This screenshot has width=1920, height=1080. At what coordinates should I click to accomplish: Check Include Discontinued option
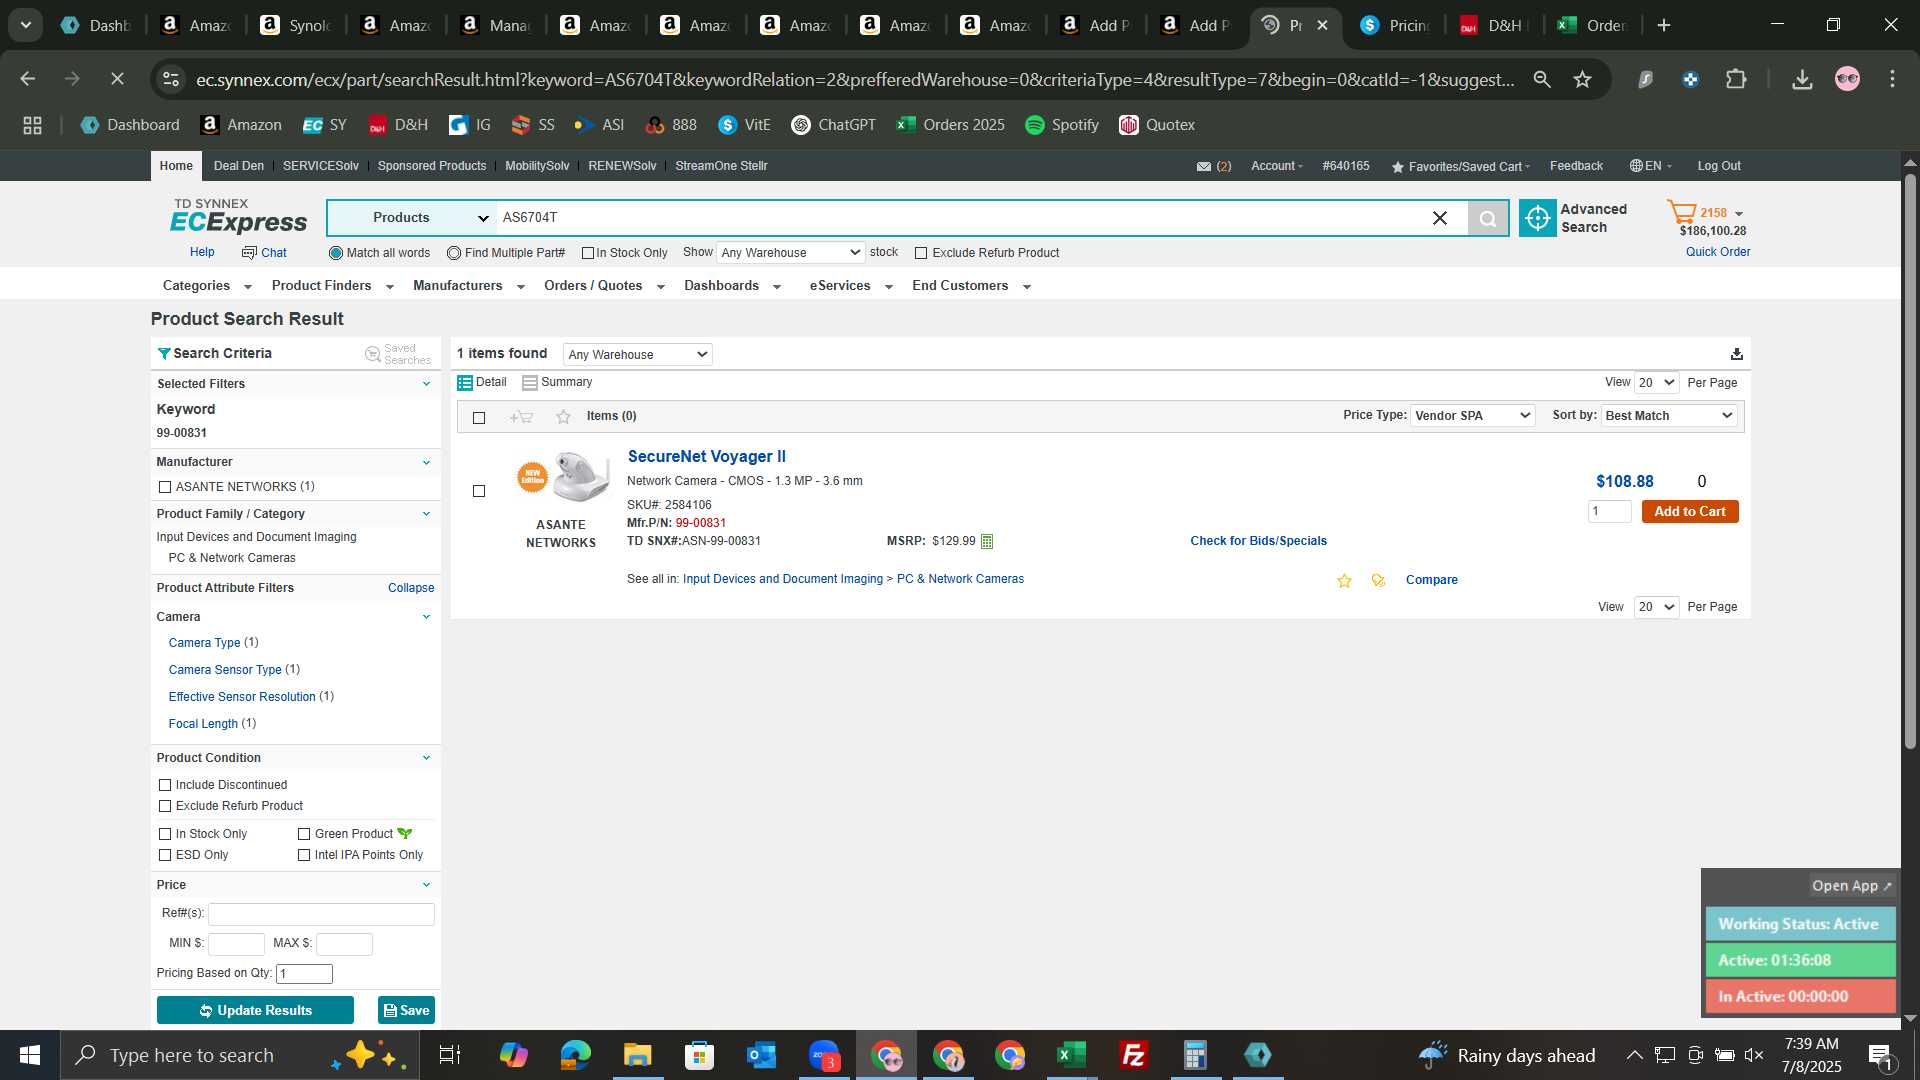point(165,785)
